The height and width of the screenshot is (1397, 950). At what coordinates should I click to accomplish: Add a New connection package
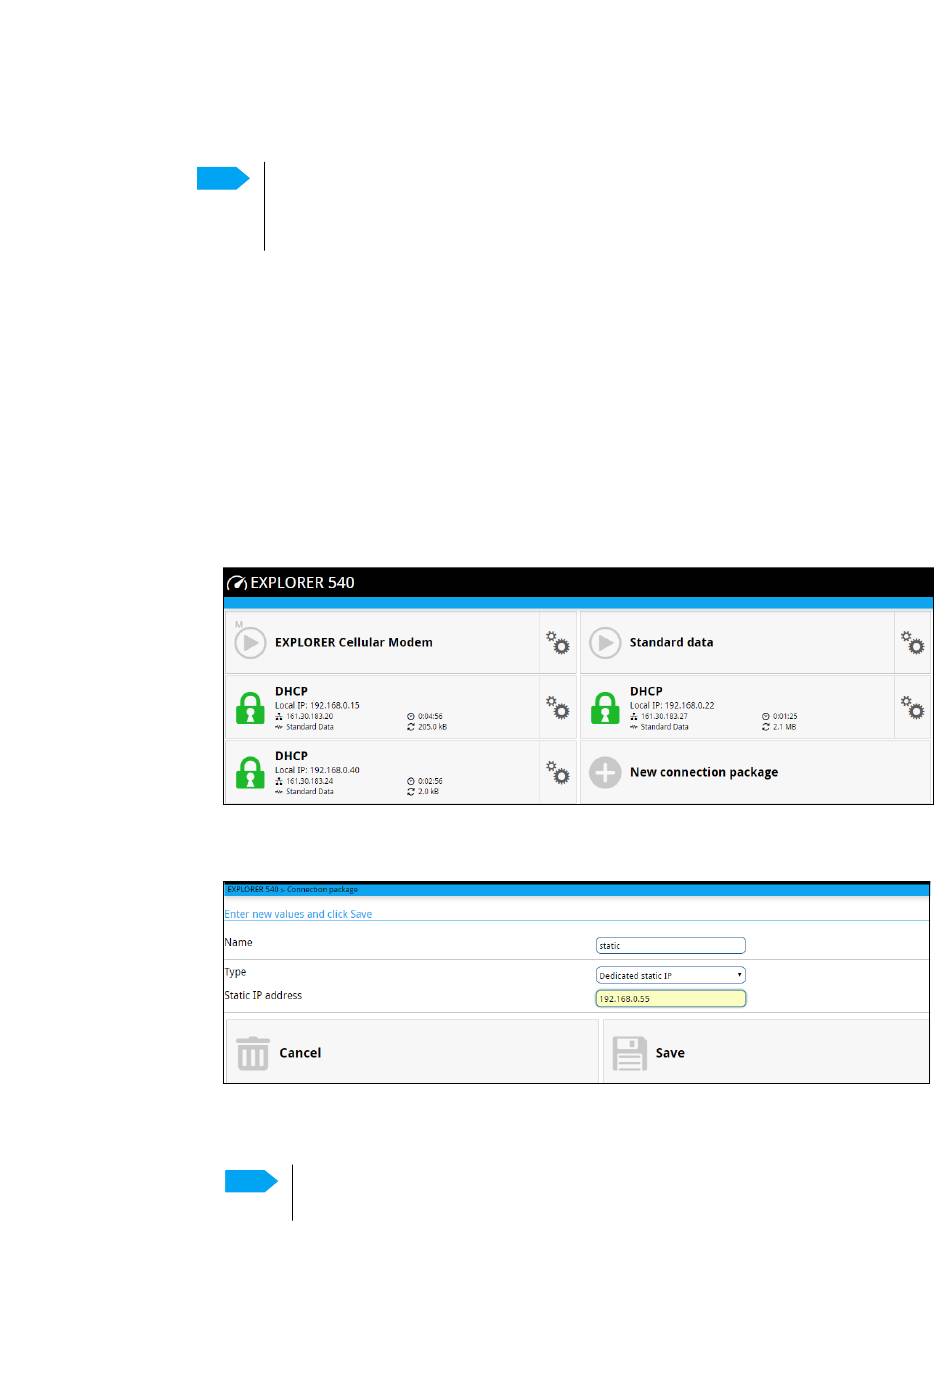(756, 772)
